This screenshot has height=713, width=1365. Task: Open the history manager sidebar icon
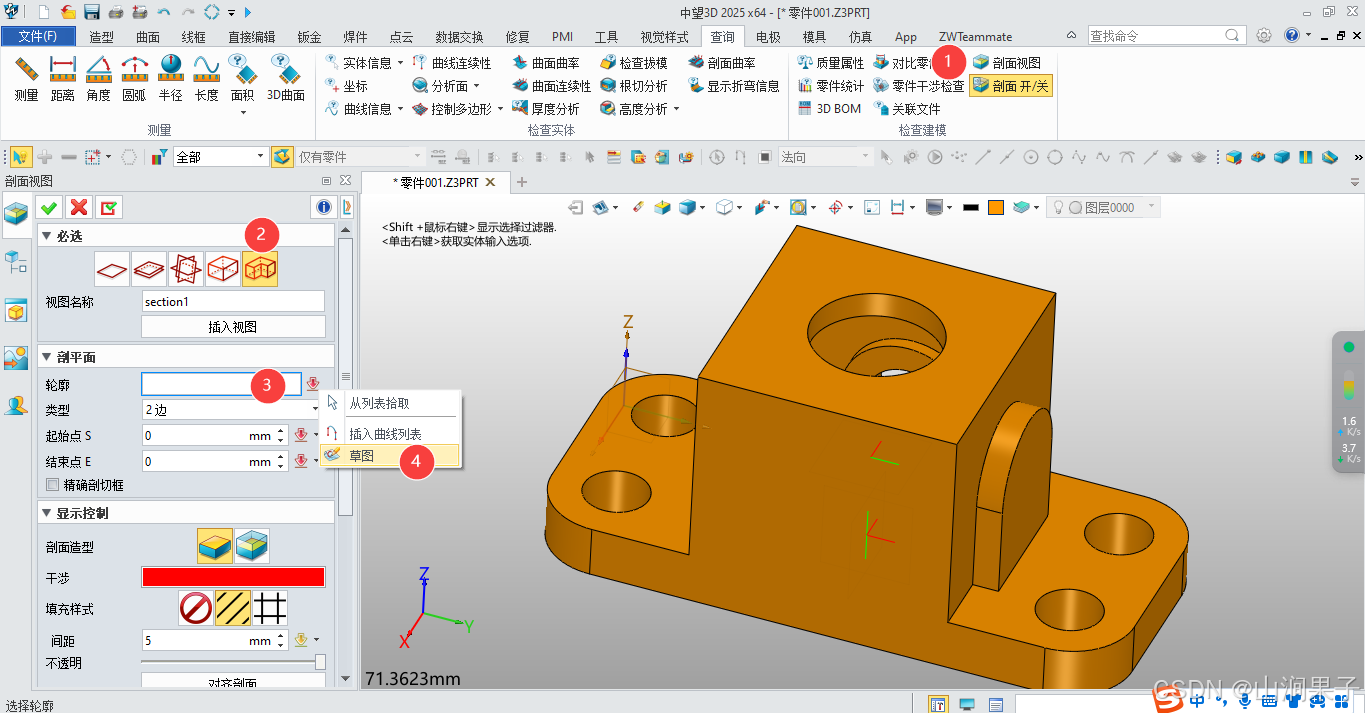coord(16,262)
